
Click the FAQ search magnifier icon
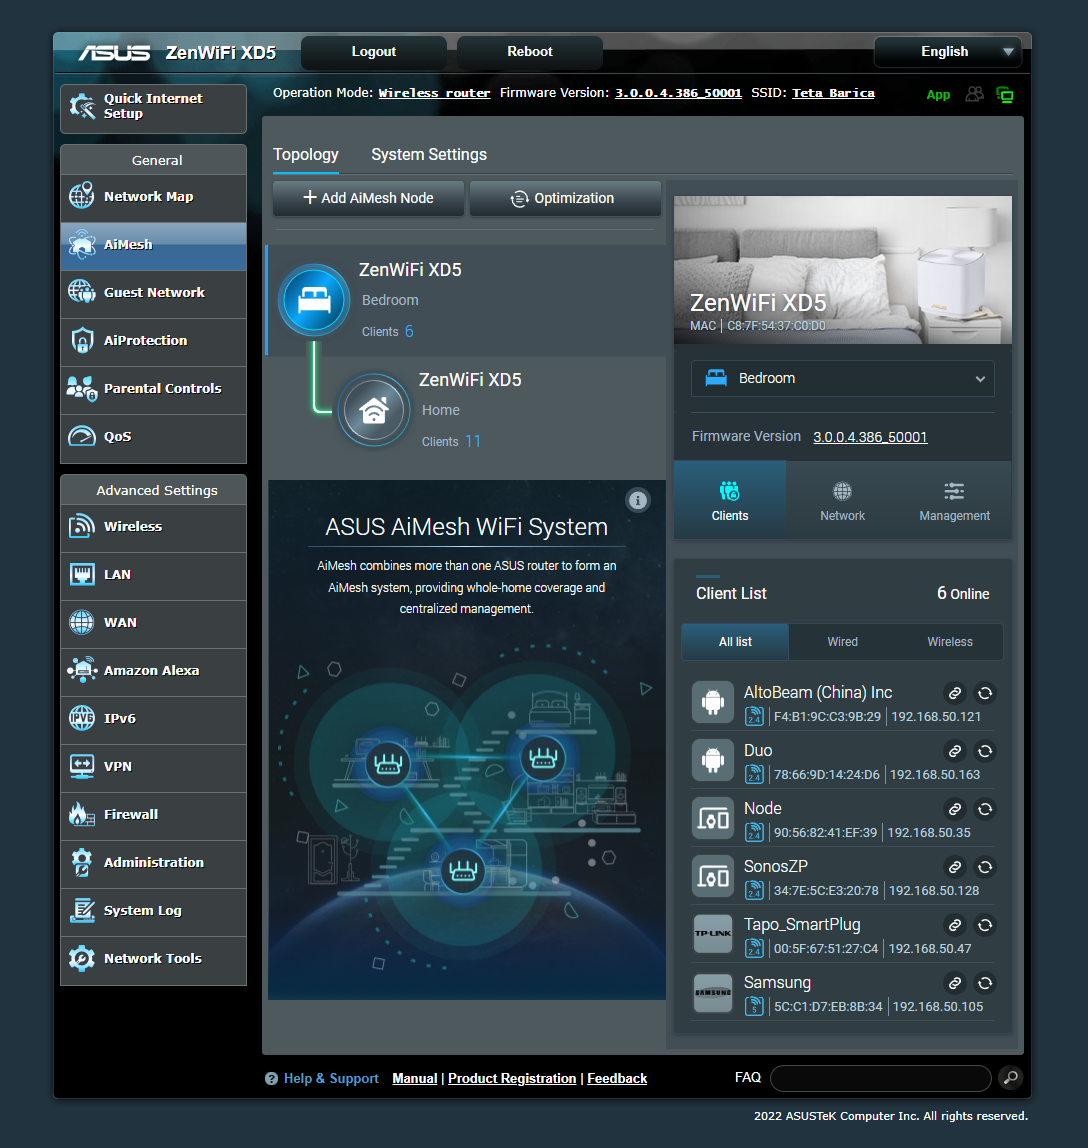click(x=1010, y=1078)
